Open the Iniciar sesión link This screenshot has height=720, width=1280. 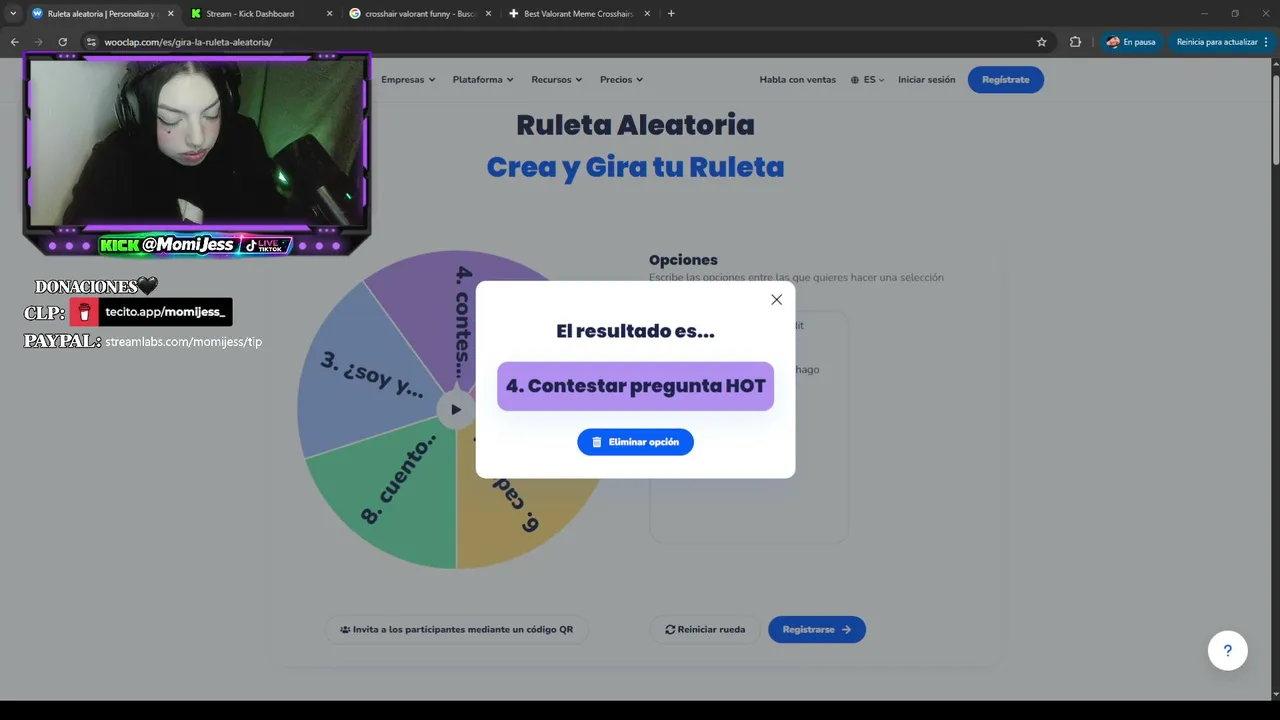coord(926,80)
